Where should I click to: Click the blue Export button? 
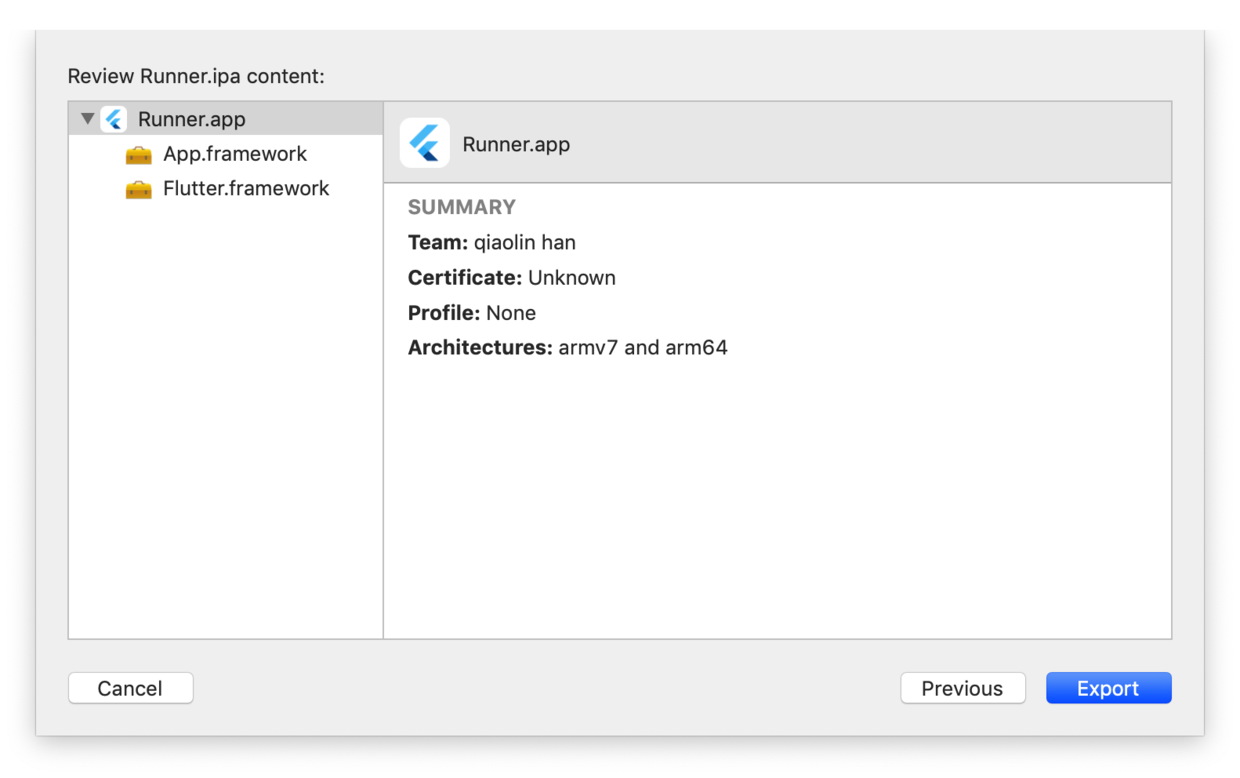pyautogui.click(x=1108, y=688)
